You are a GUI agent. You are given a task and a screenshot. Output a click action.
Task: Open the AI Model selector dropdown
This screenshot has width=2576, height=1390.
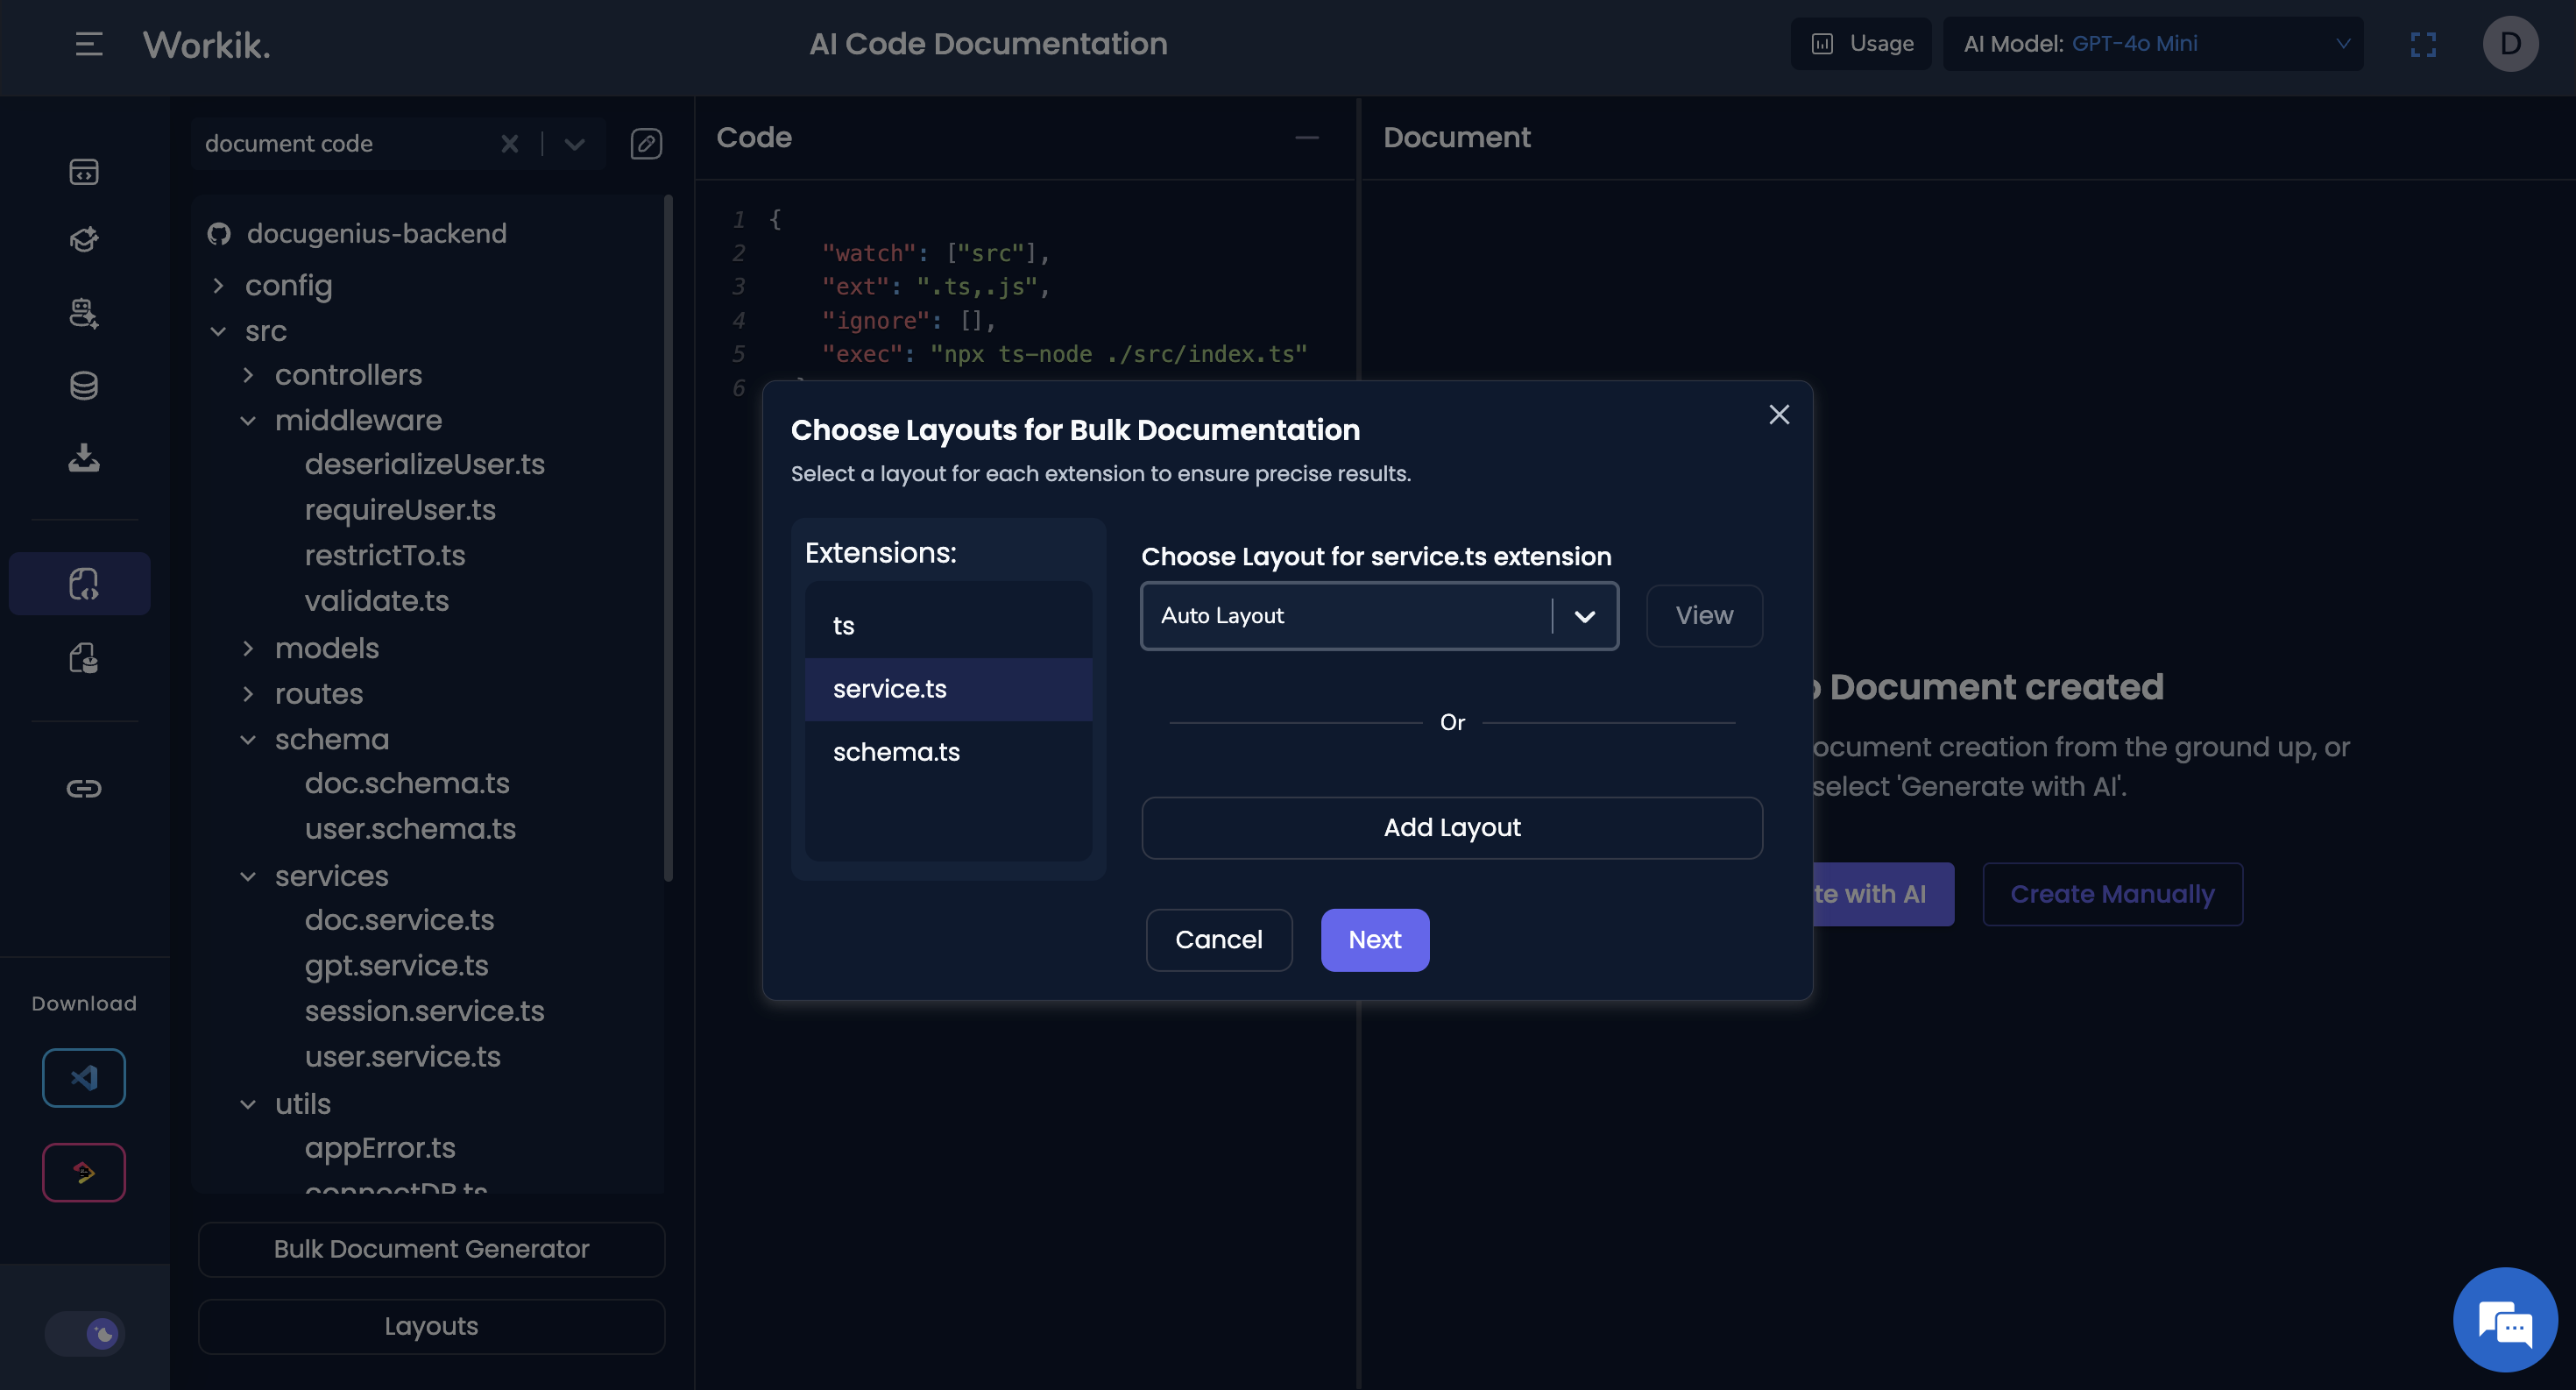click(x=2153, y=44)
